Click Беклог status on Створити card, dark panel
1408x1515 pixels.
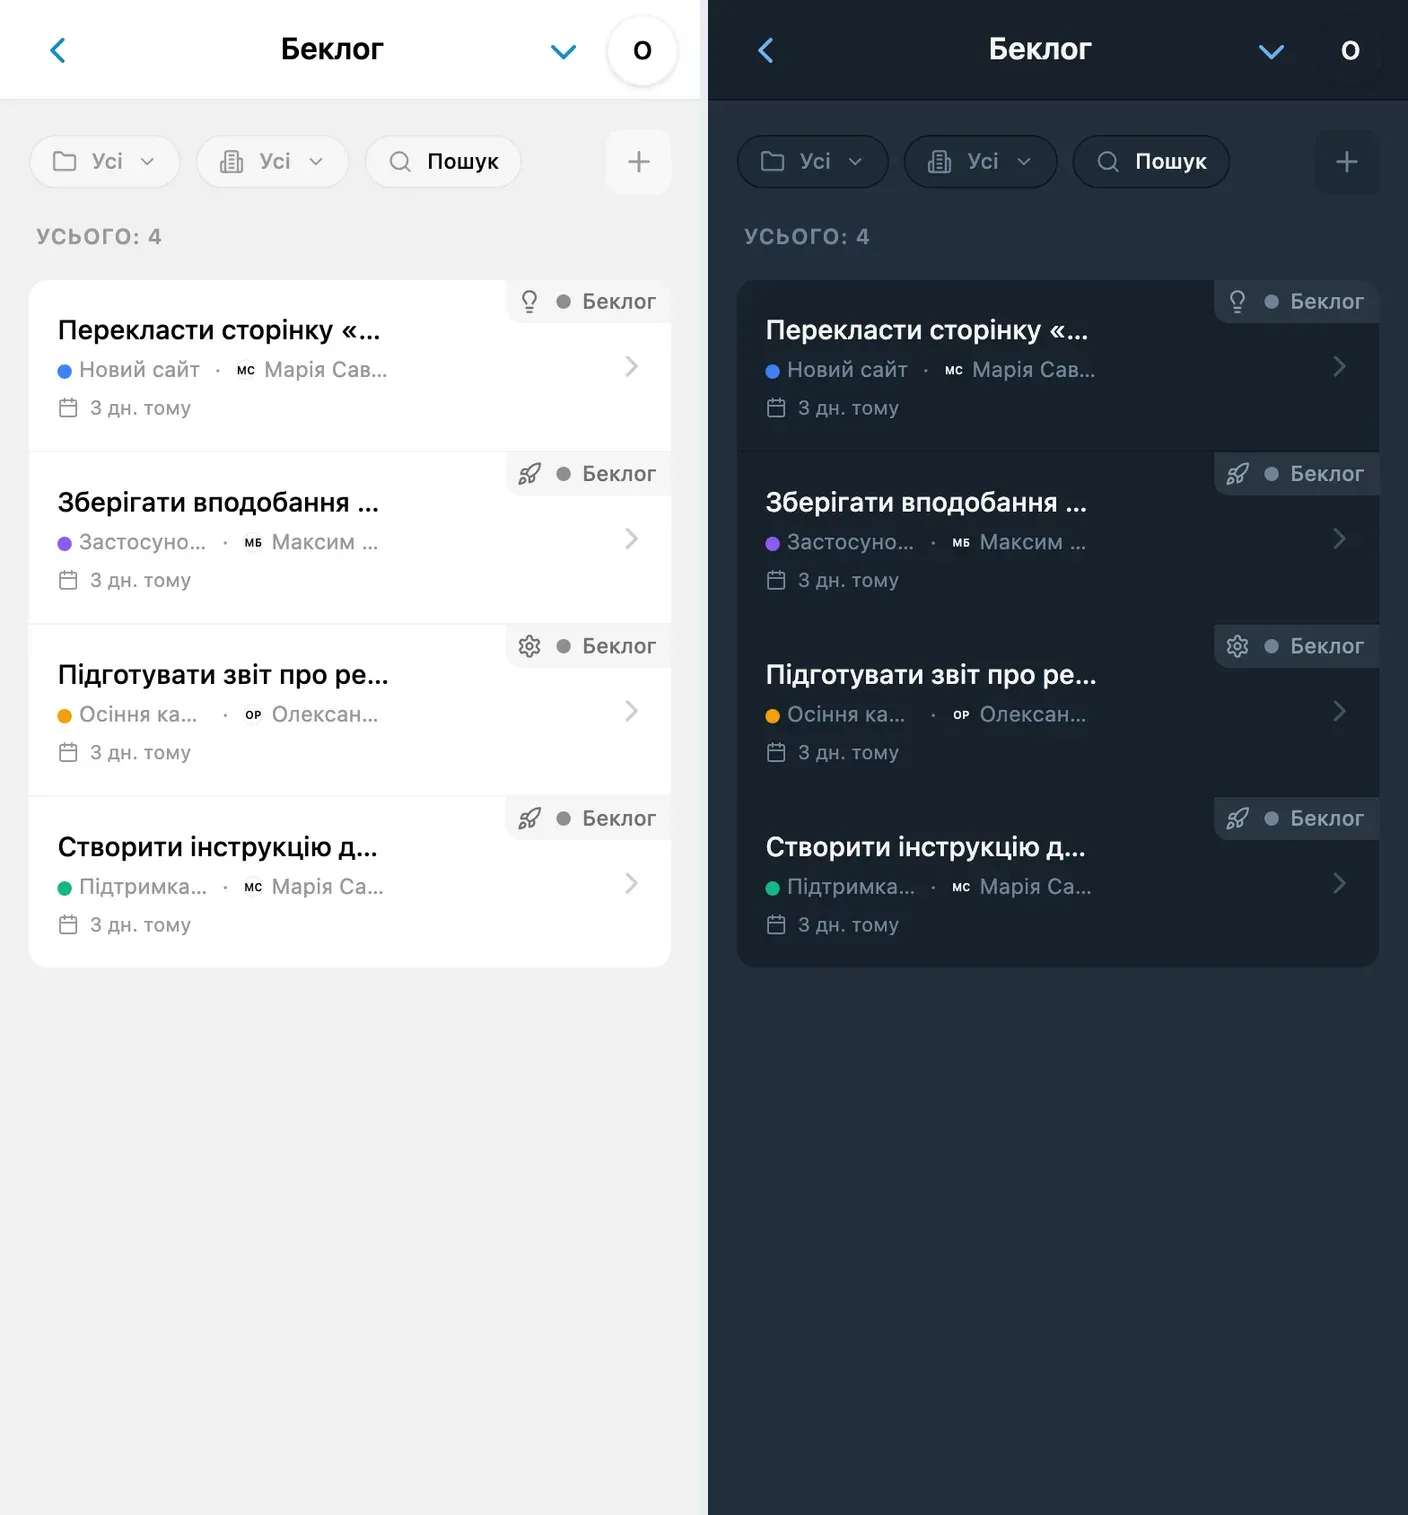[x=1314, y=818]
